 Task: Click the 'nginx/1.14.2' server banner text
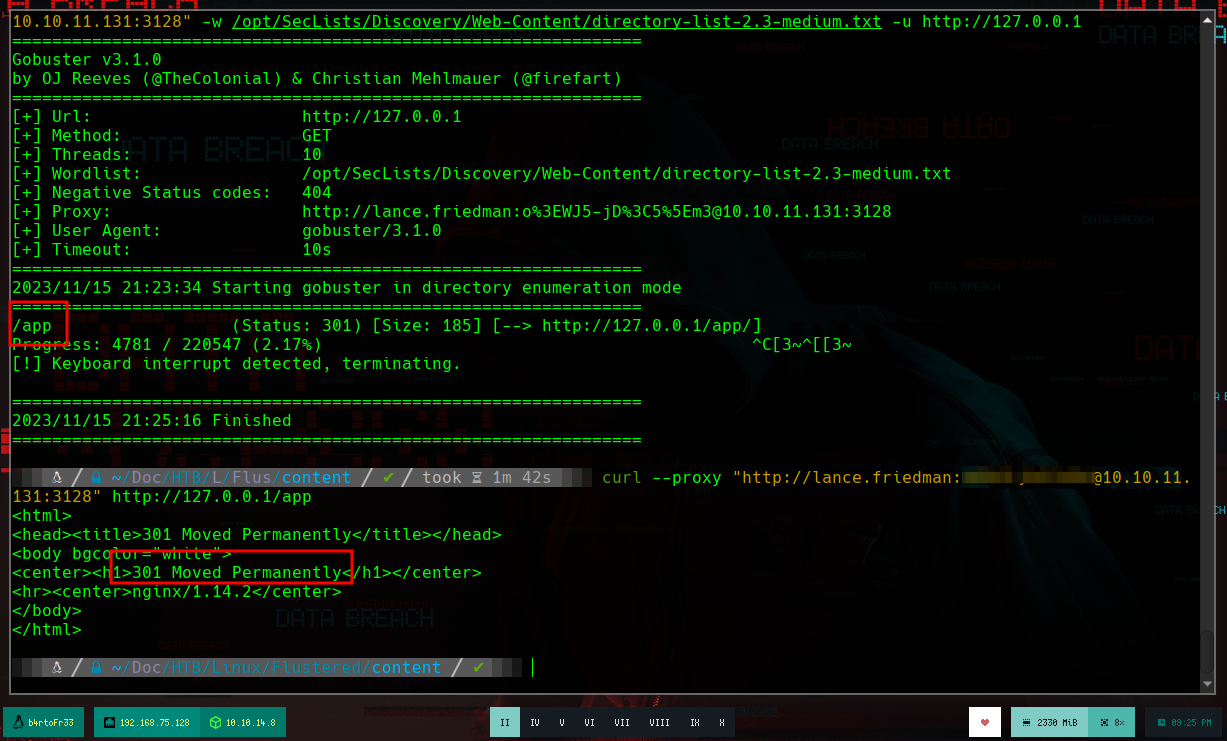[x=192, y=592]
